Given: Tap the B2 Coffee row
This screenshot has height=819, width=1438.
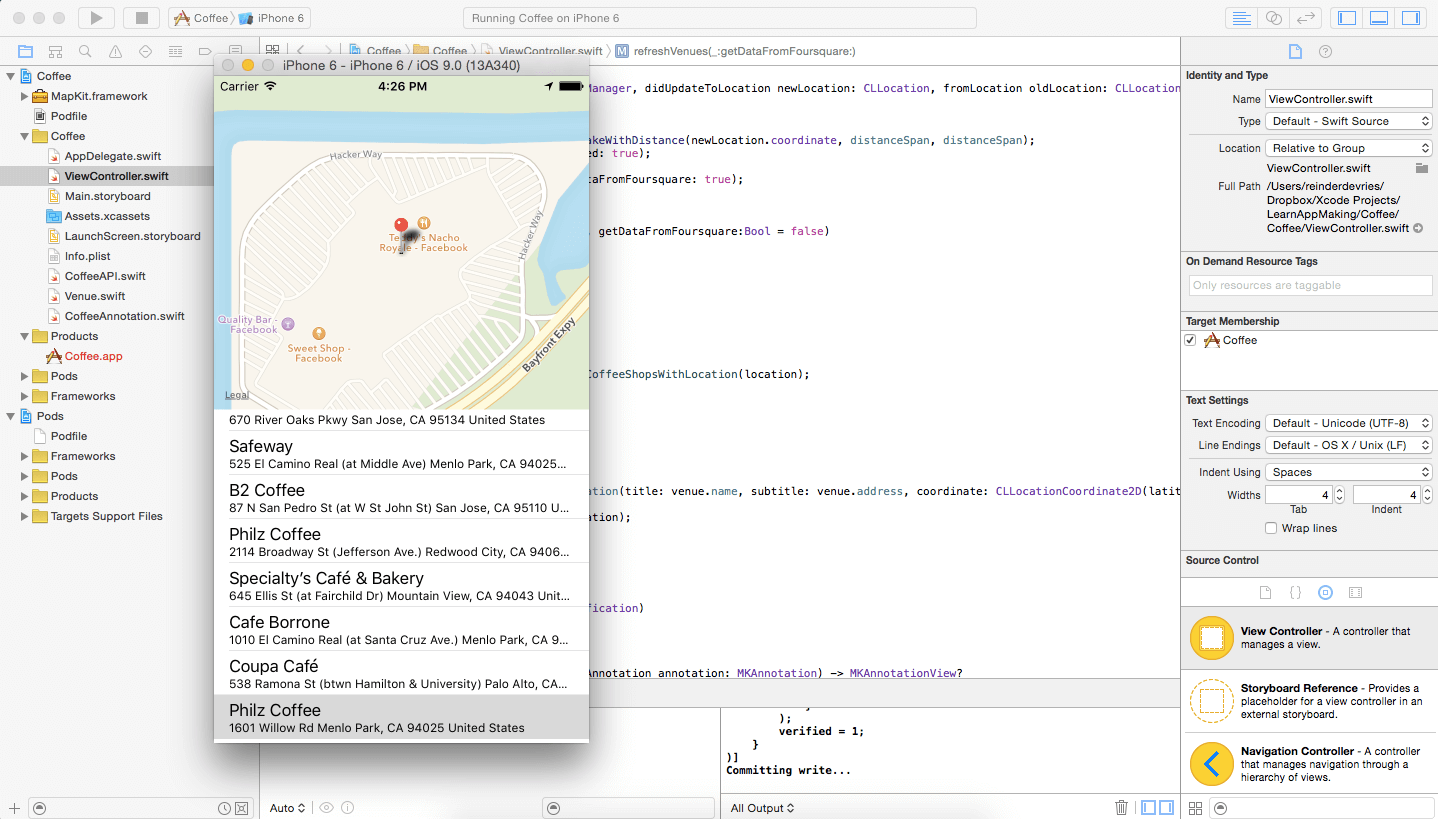Looking at the screenshot, I should pyautogui.click(x=401, y=497).
